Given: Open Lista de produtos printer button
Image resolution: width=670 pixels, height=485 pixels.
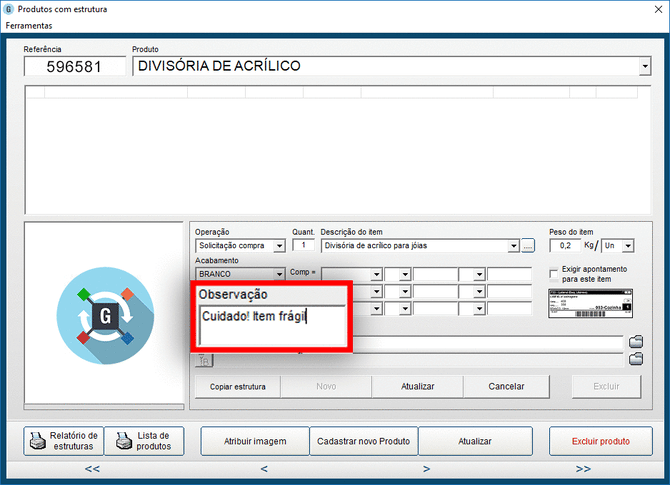Looking at the screenshot, I should coord(144,441).
